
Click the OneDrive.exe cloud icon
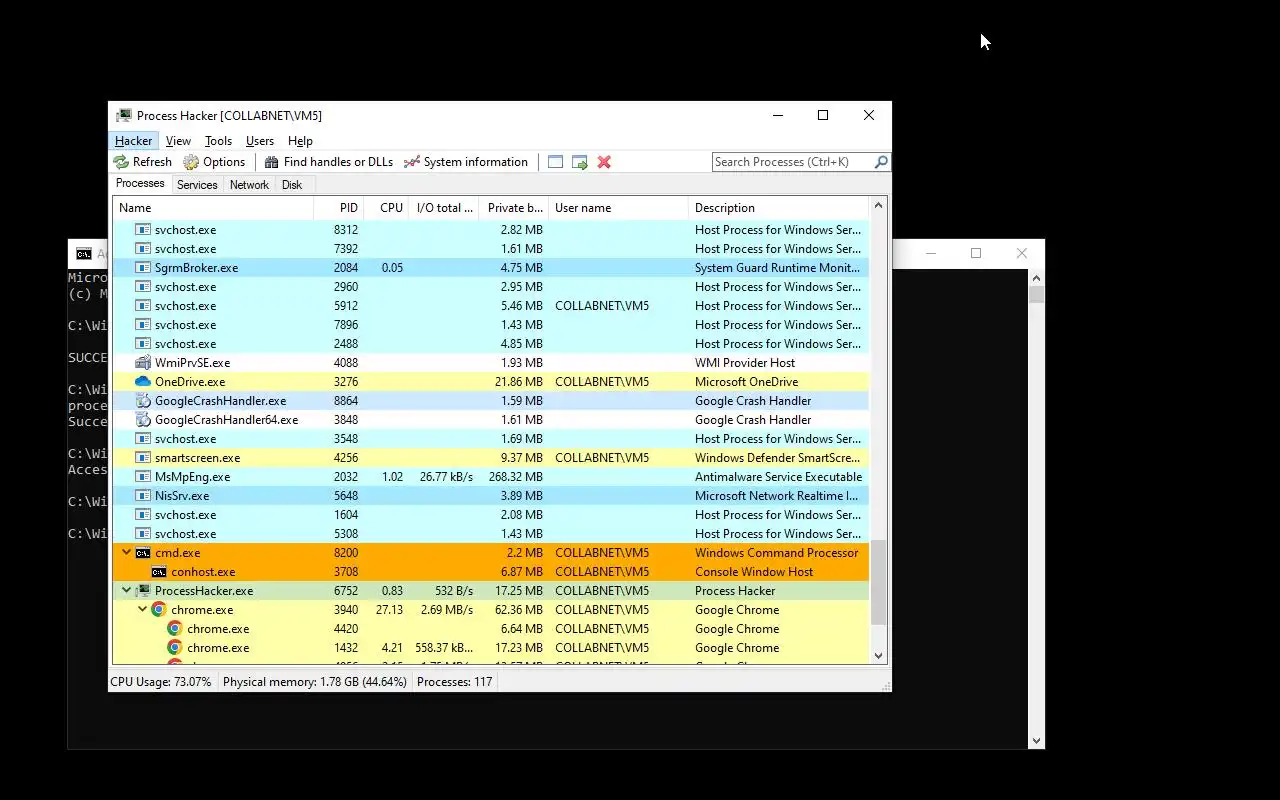coord(143,382)
